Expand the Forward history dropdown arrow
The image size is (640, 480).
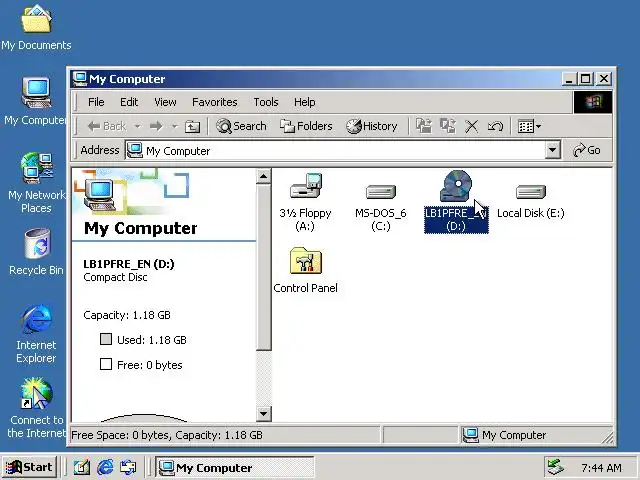click(x=174, y=126)
